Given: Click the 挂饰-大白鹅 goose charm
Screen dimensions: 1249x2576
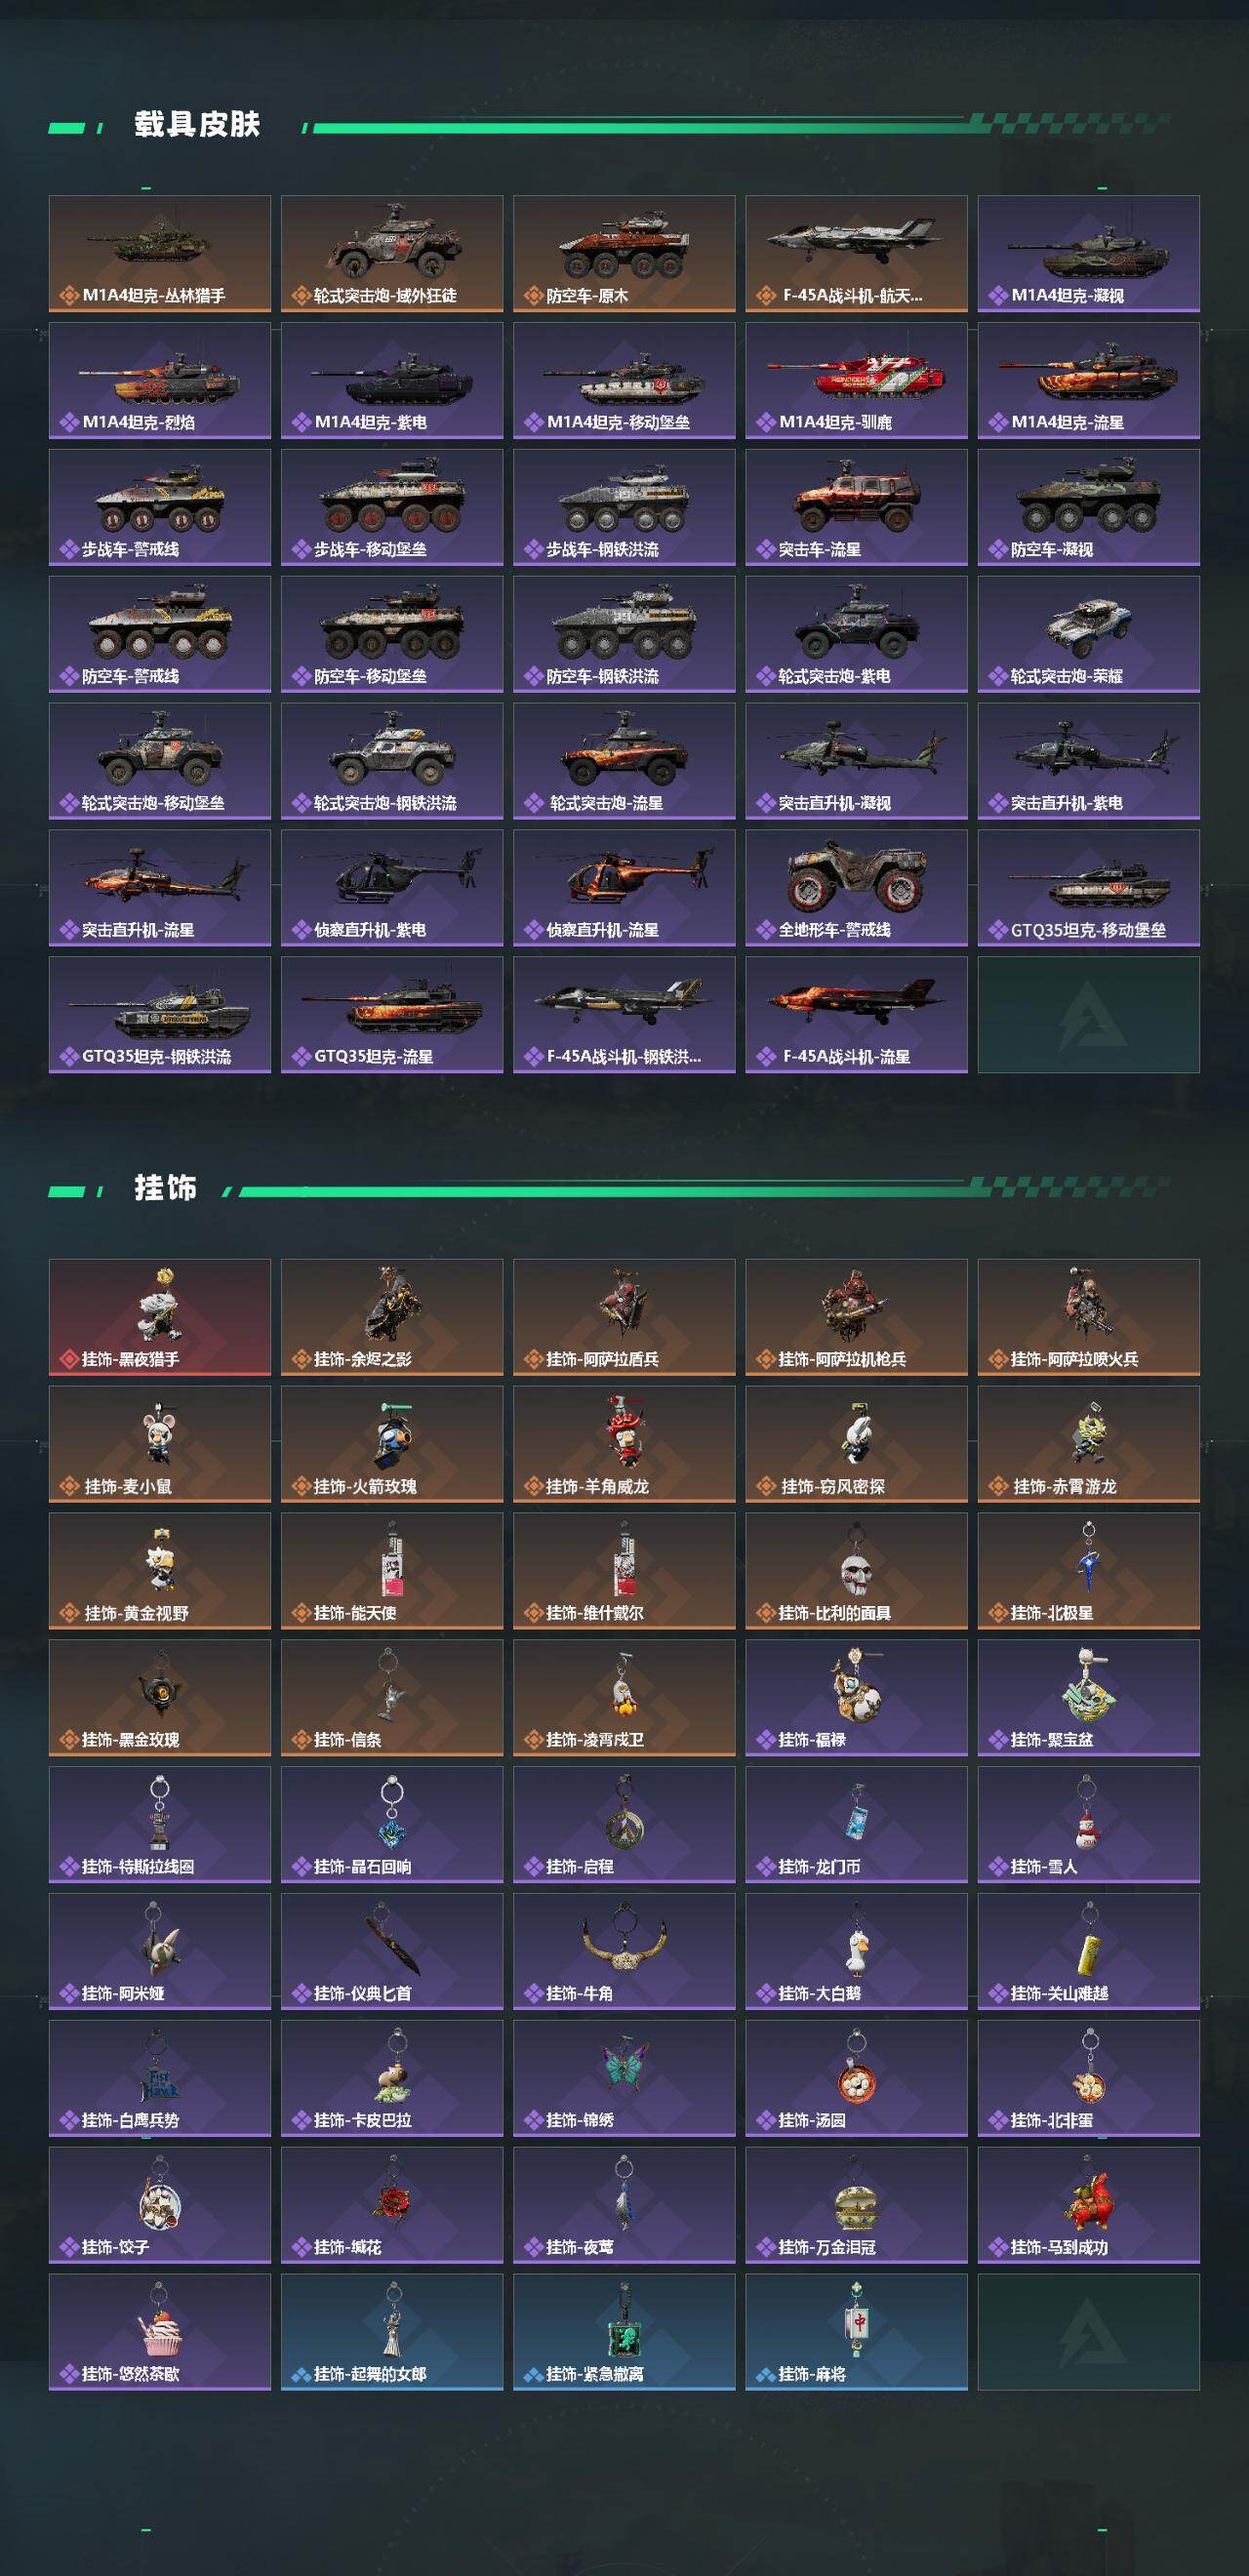Looking at the screenshot, I should click(856, 1951).
